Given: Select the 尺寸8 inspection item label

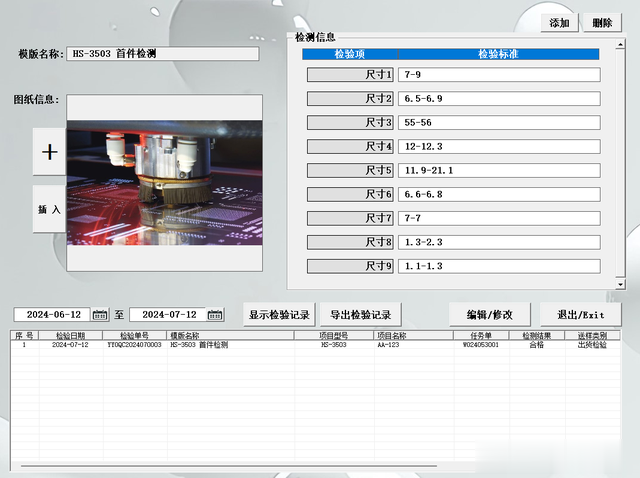Looking at the screenshot, I should [350, 242].
